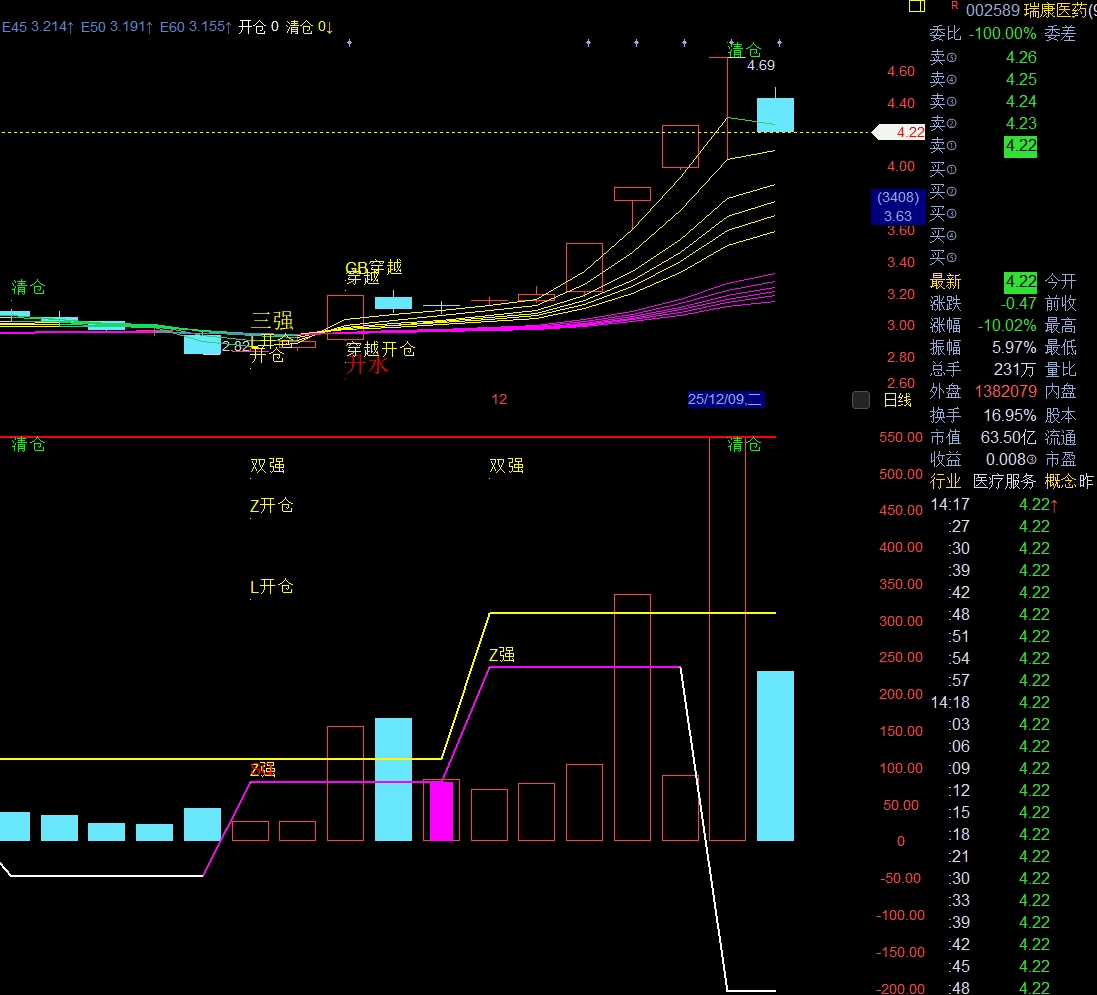
Task: Click the 市值 value 63.50亿
Action: [1008, 437]
